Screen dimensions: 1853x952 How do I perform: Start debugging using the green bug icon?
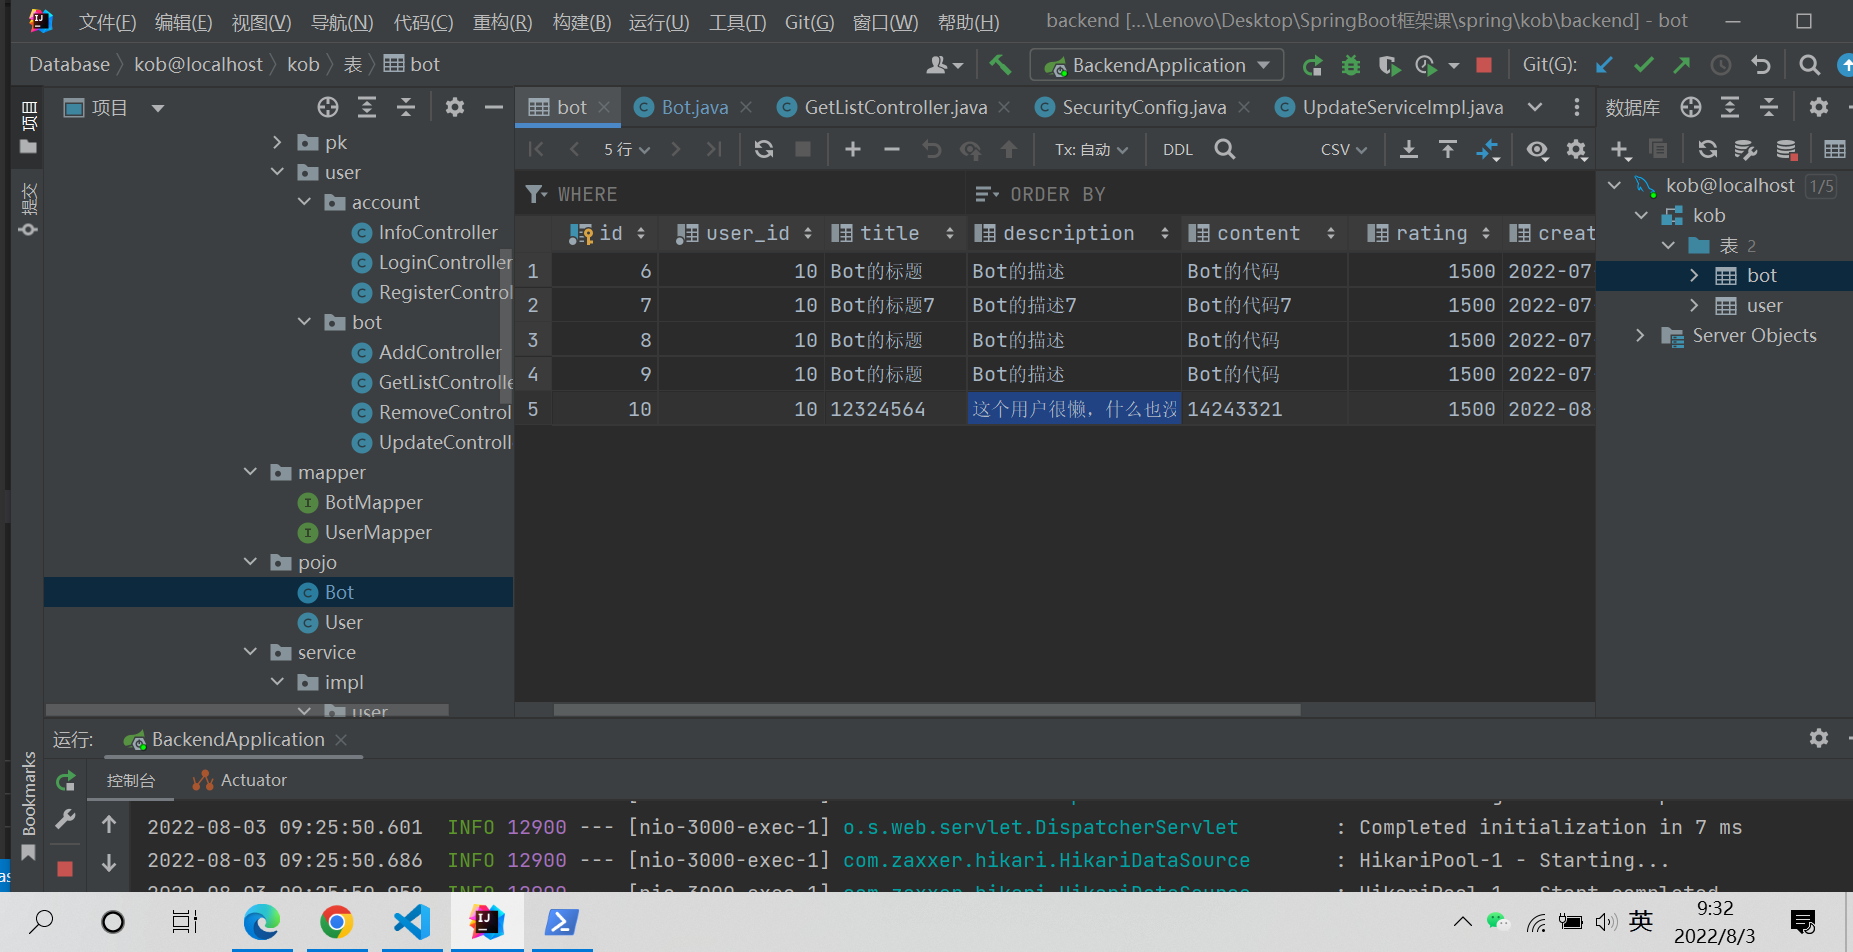[x=1350, y=64]
